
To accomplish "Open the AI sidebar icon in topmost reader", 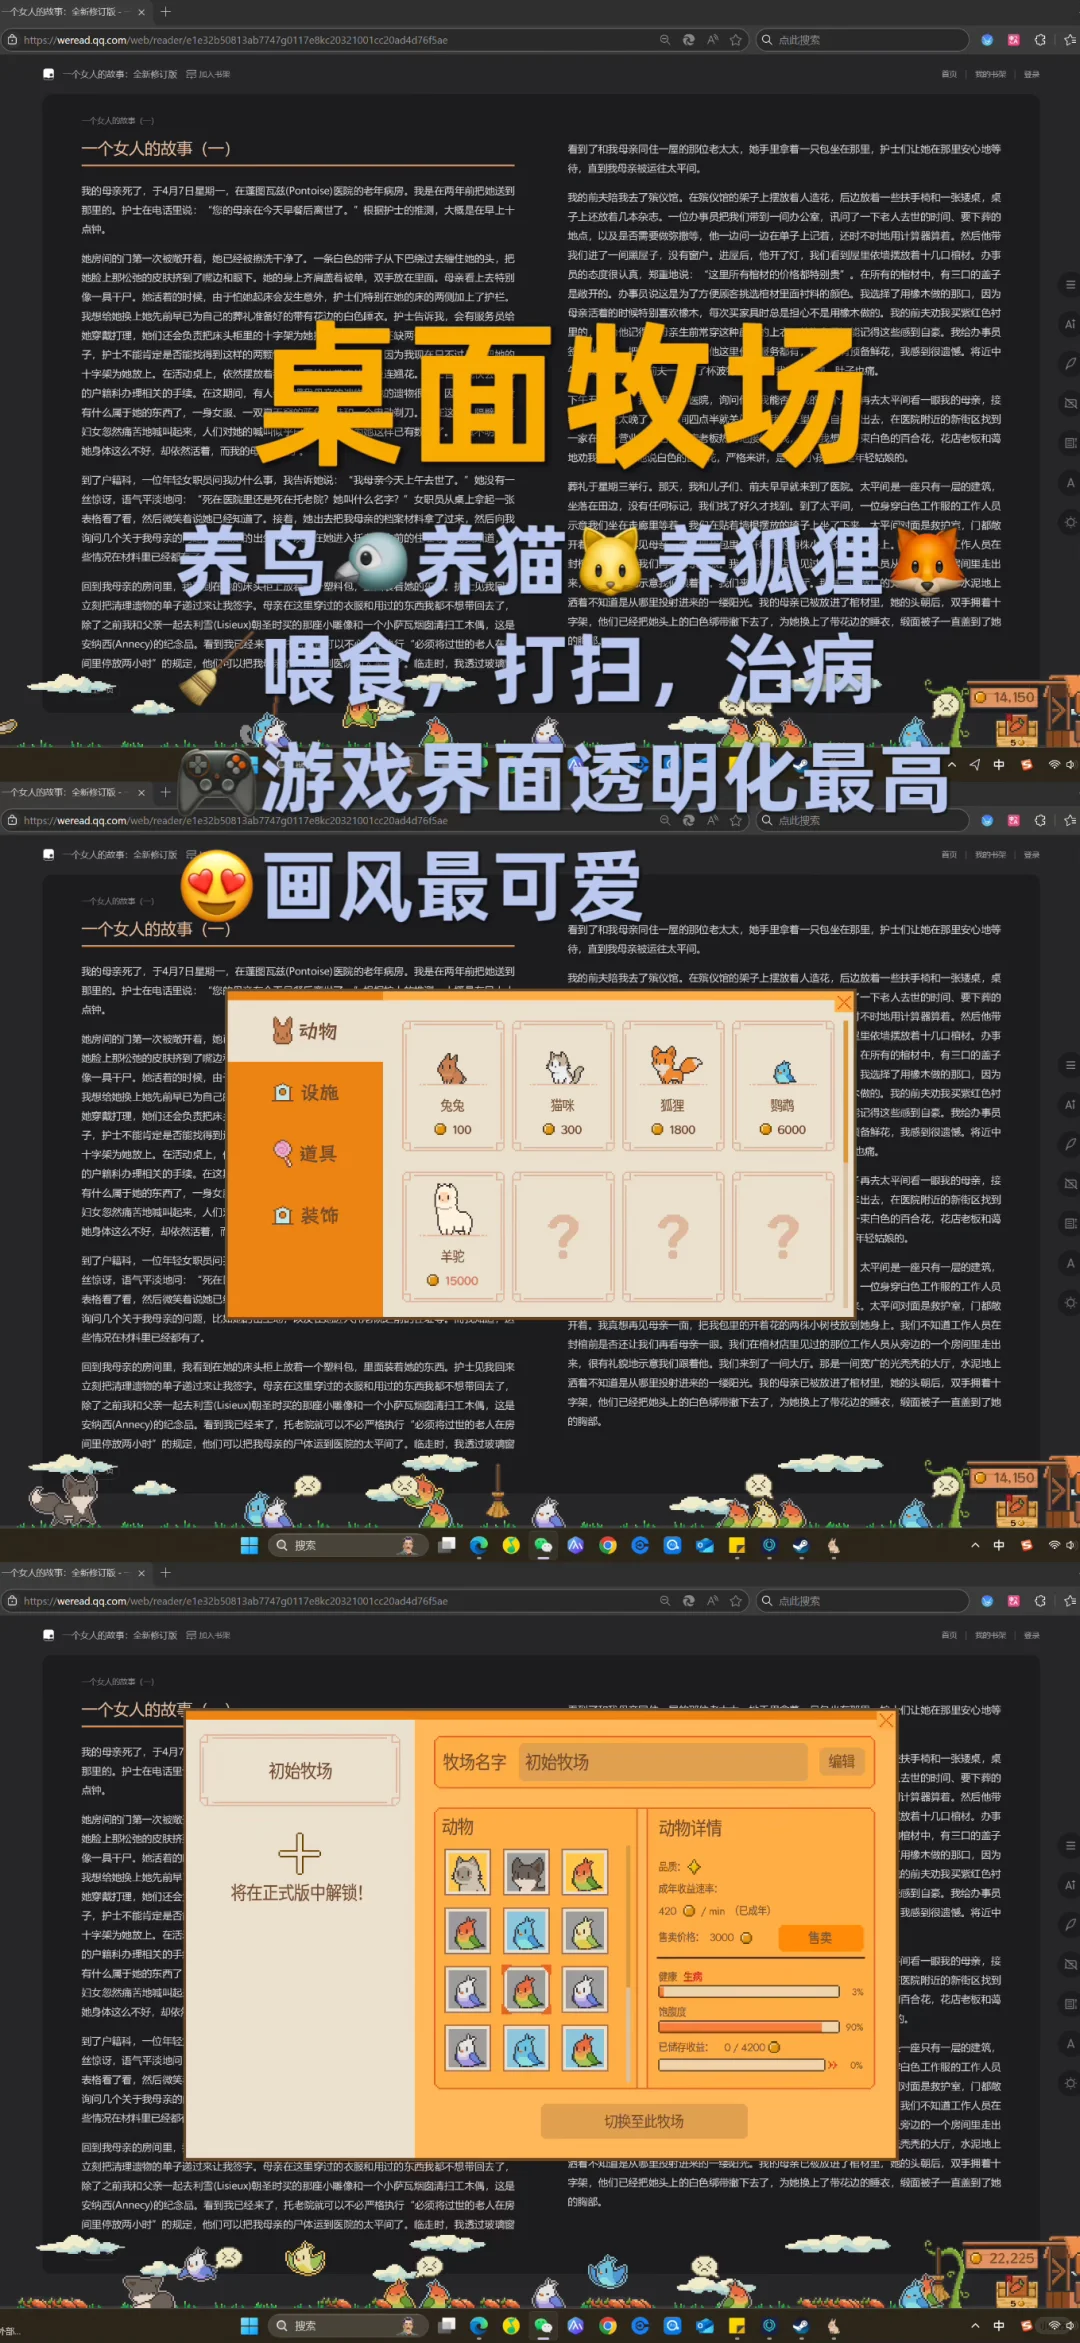I will tap(1070, 324).
